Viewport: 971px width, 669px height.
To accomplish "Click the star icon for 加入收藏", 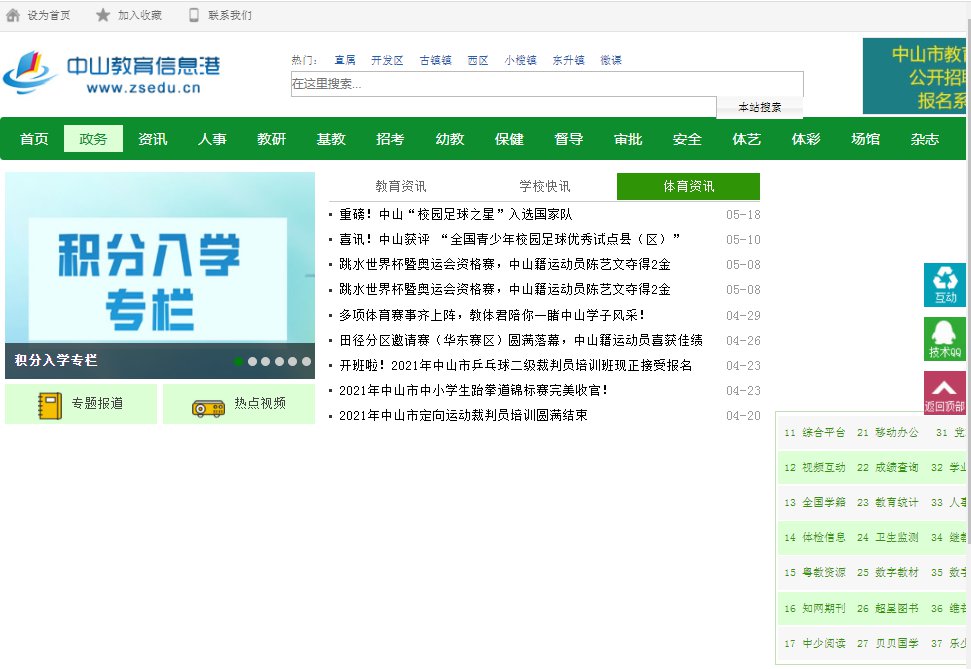I will (x=103, y=15).
